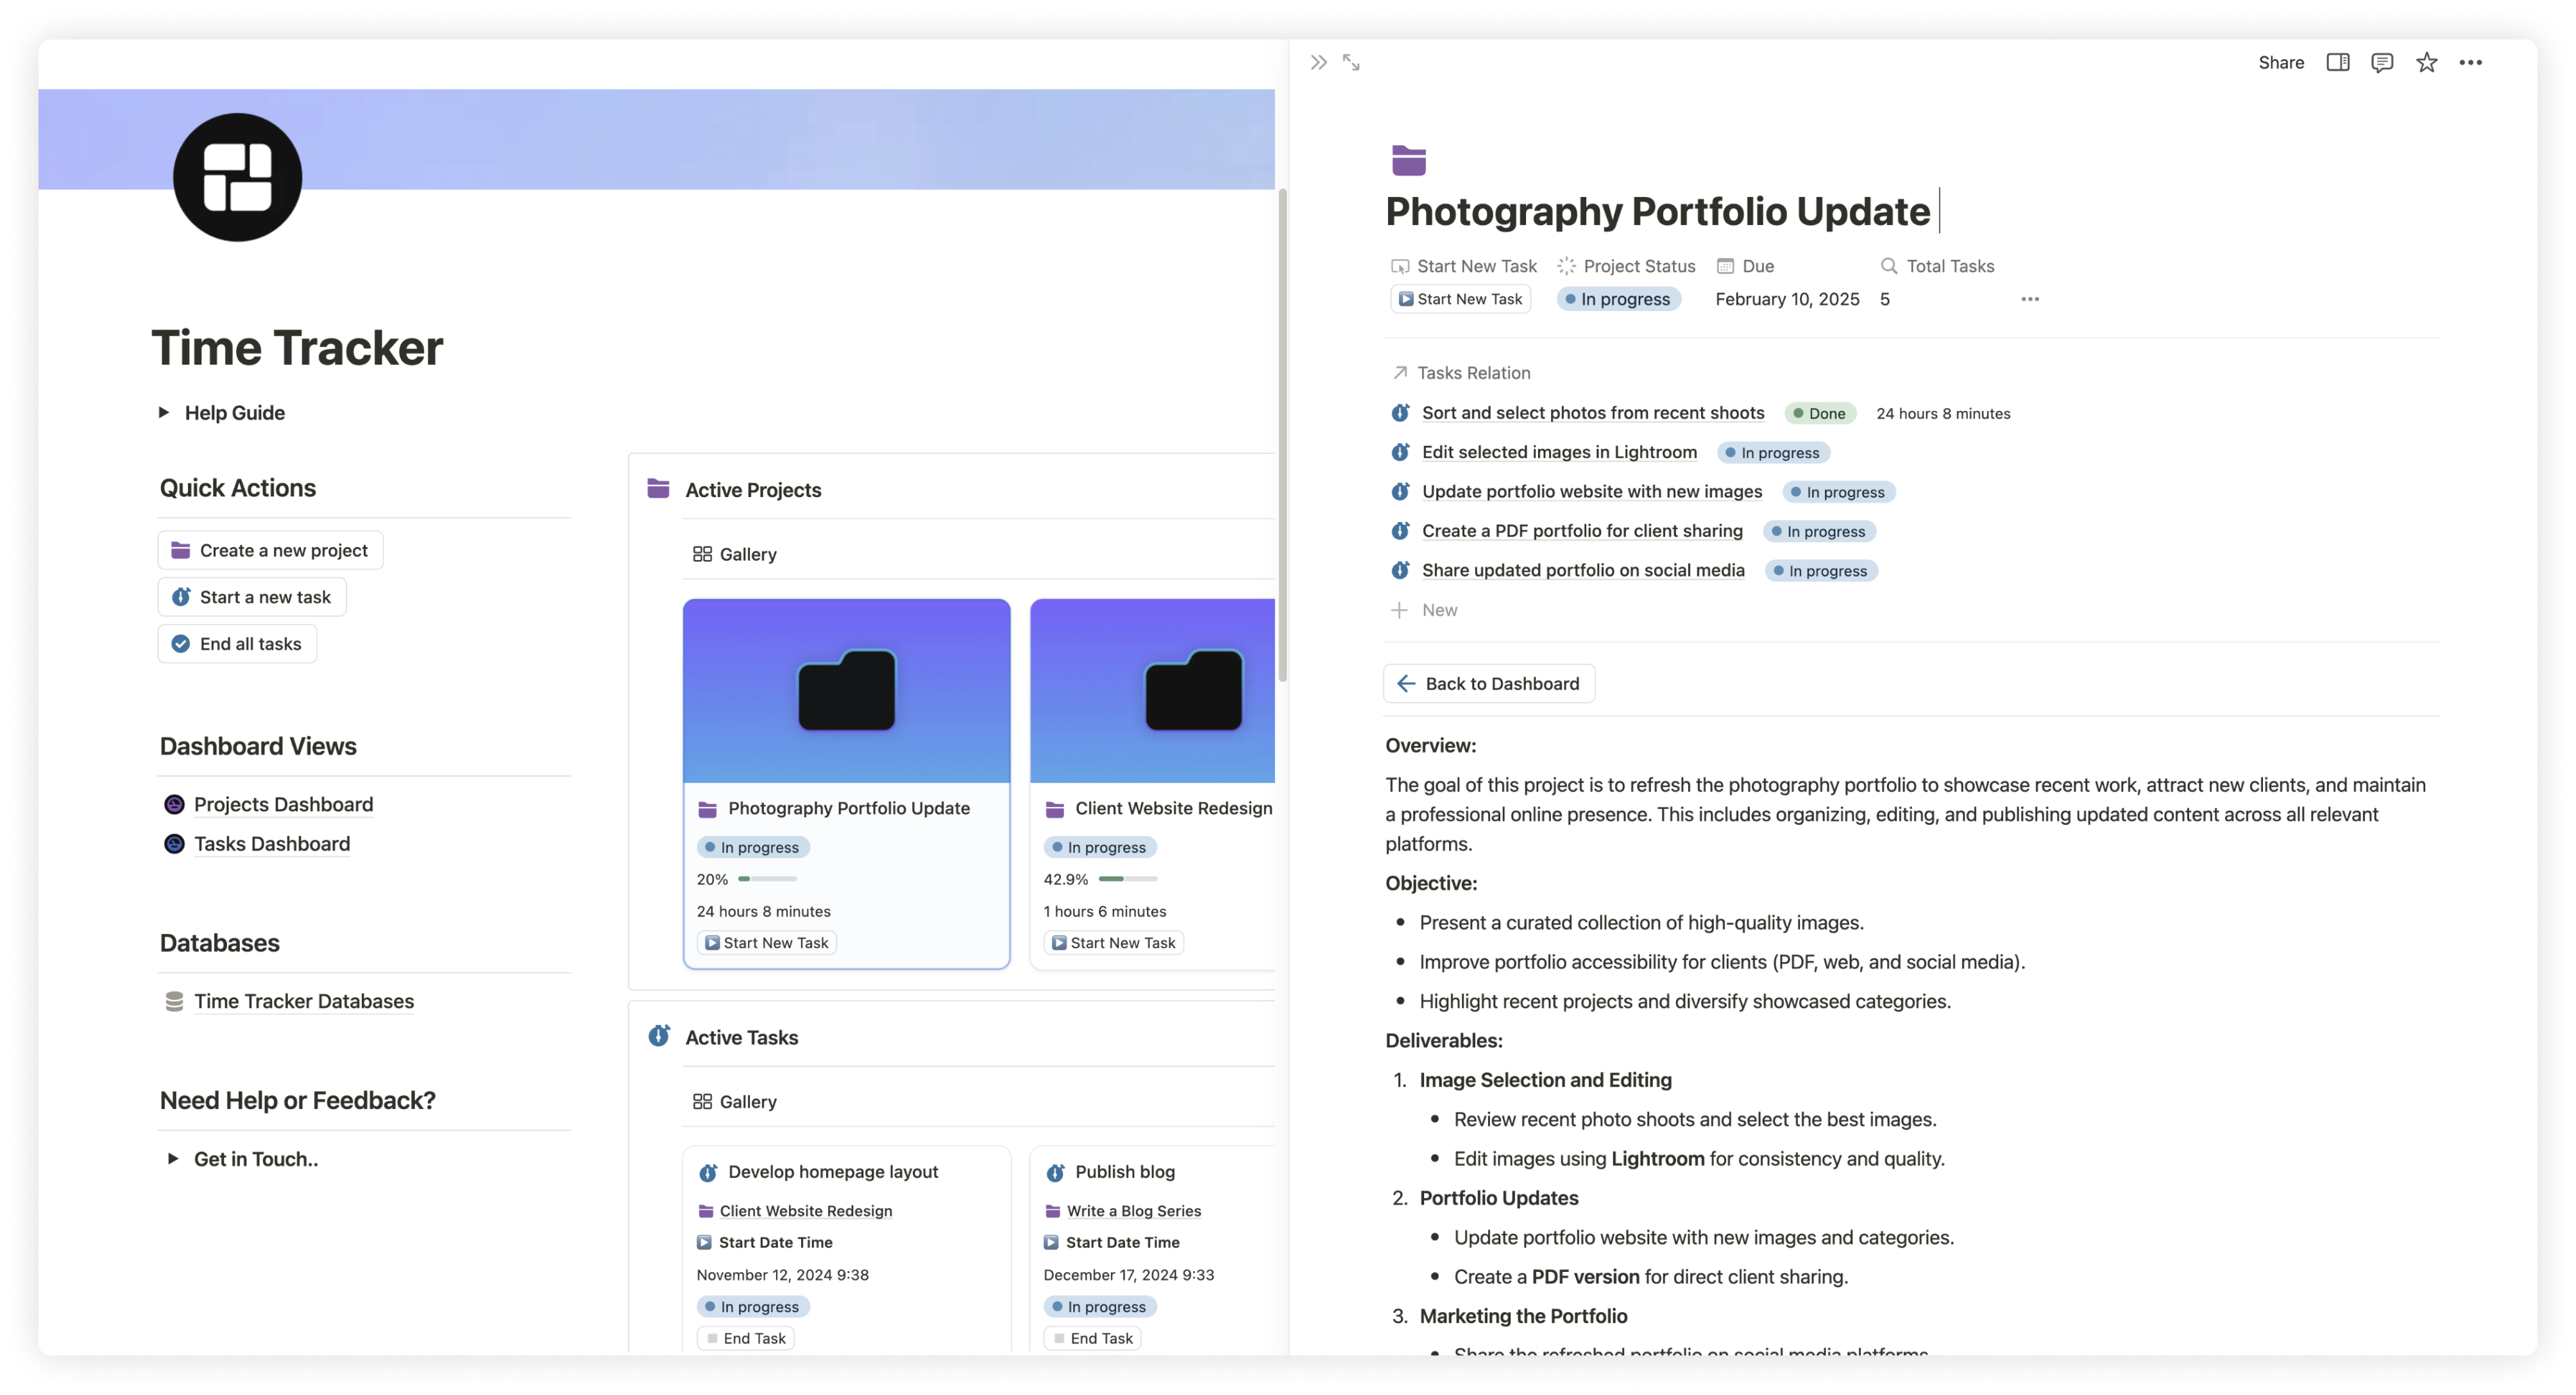Image resolution: width=2576 pixels, height=1395 pixels.
Task: Star this page as a favorite
Action: [2426, 62]
